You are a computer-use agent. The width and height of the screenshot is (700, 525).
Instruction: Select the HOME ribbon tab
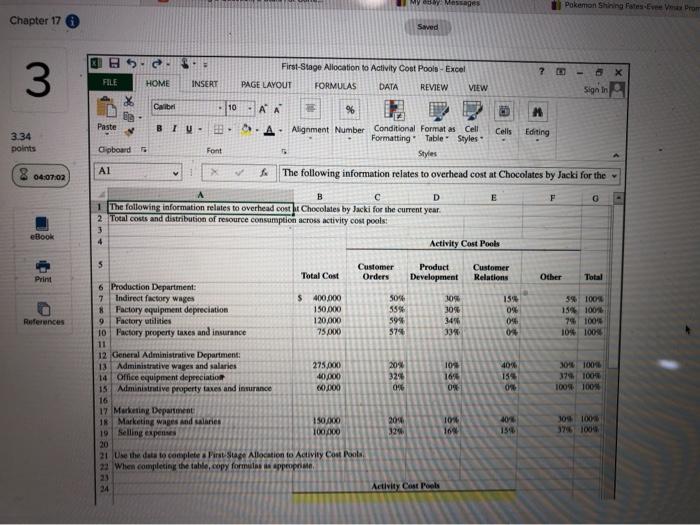(x=158, y=83)
